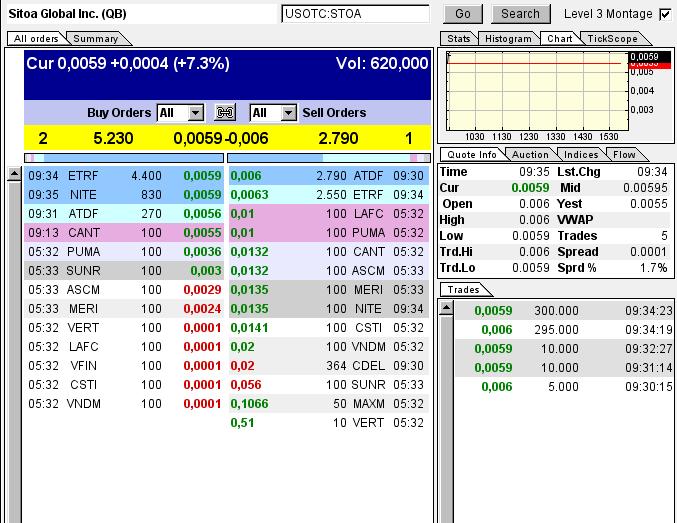Open the Histogram tab

click(x=508, y=38)
